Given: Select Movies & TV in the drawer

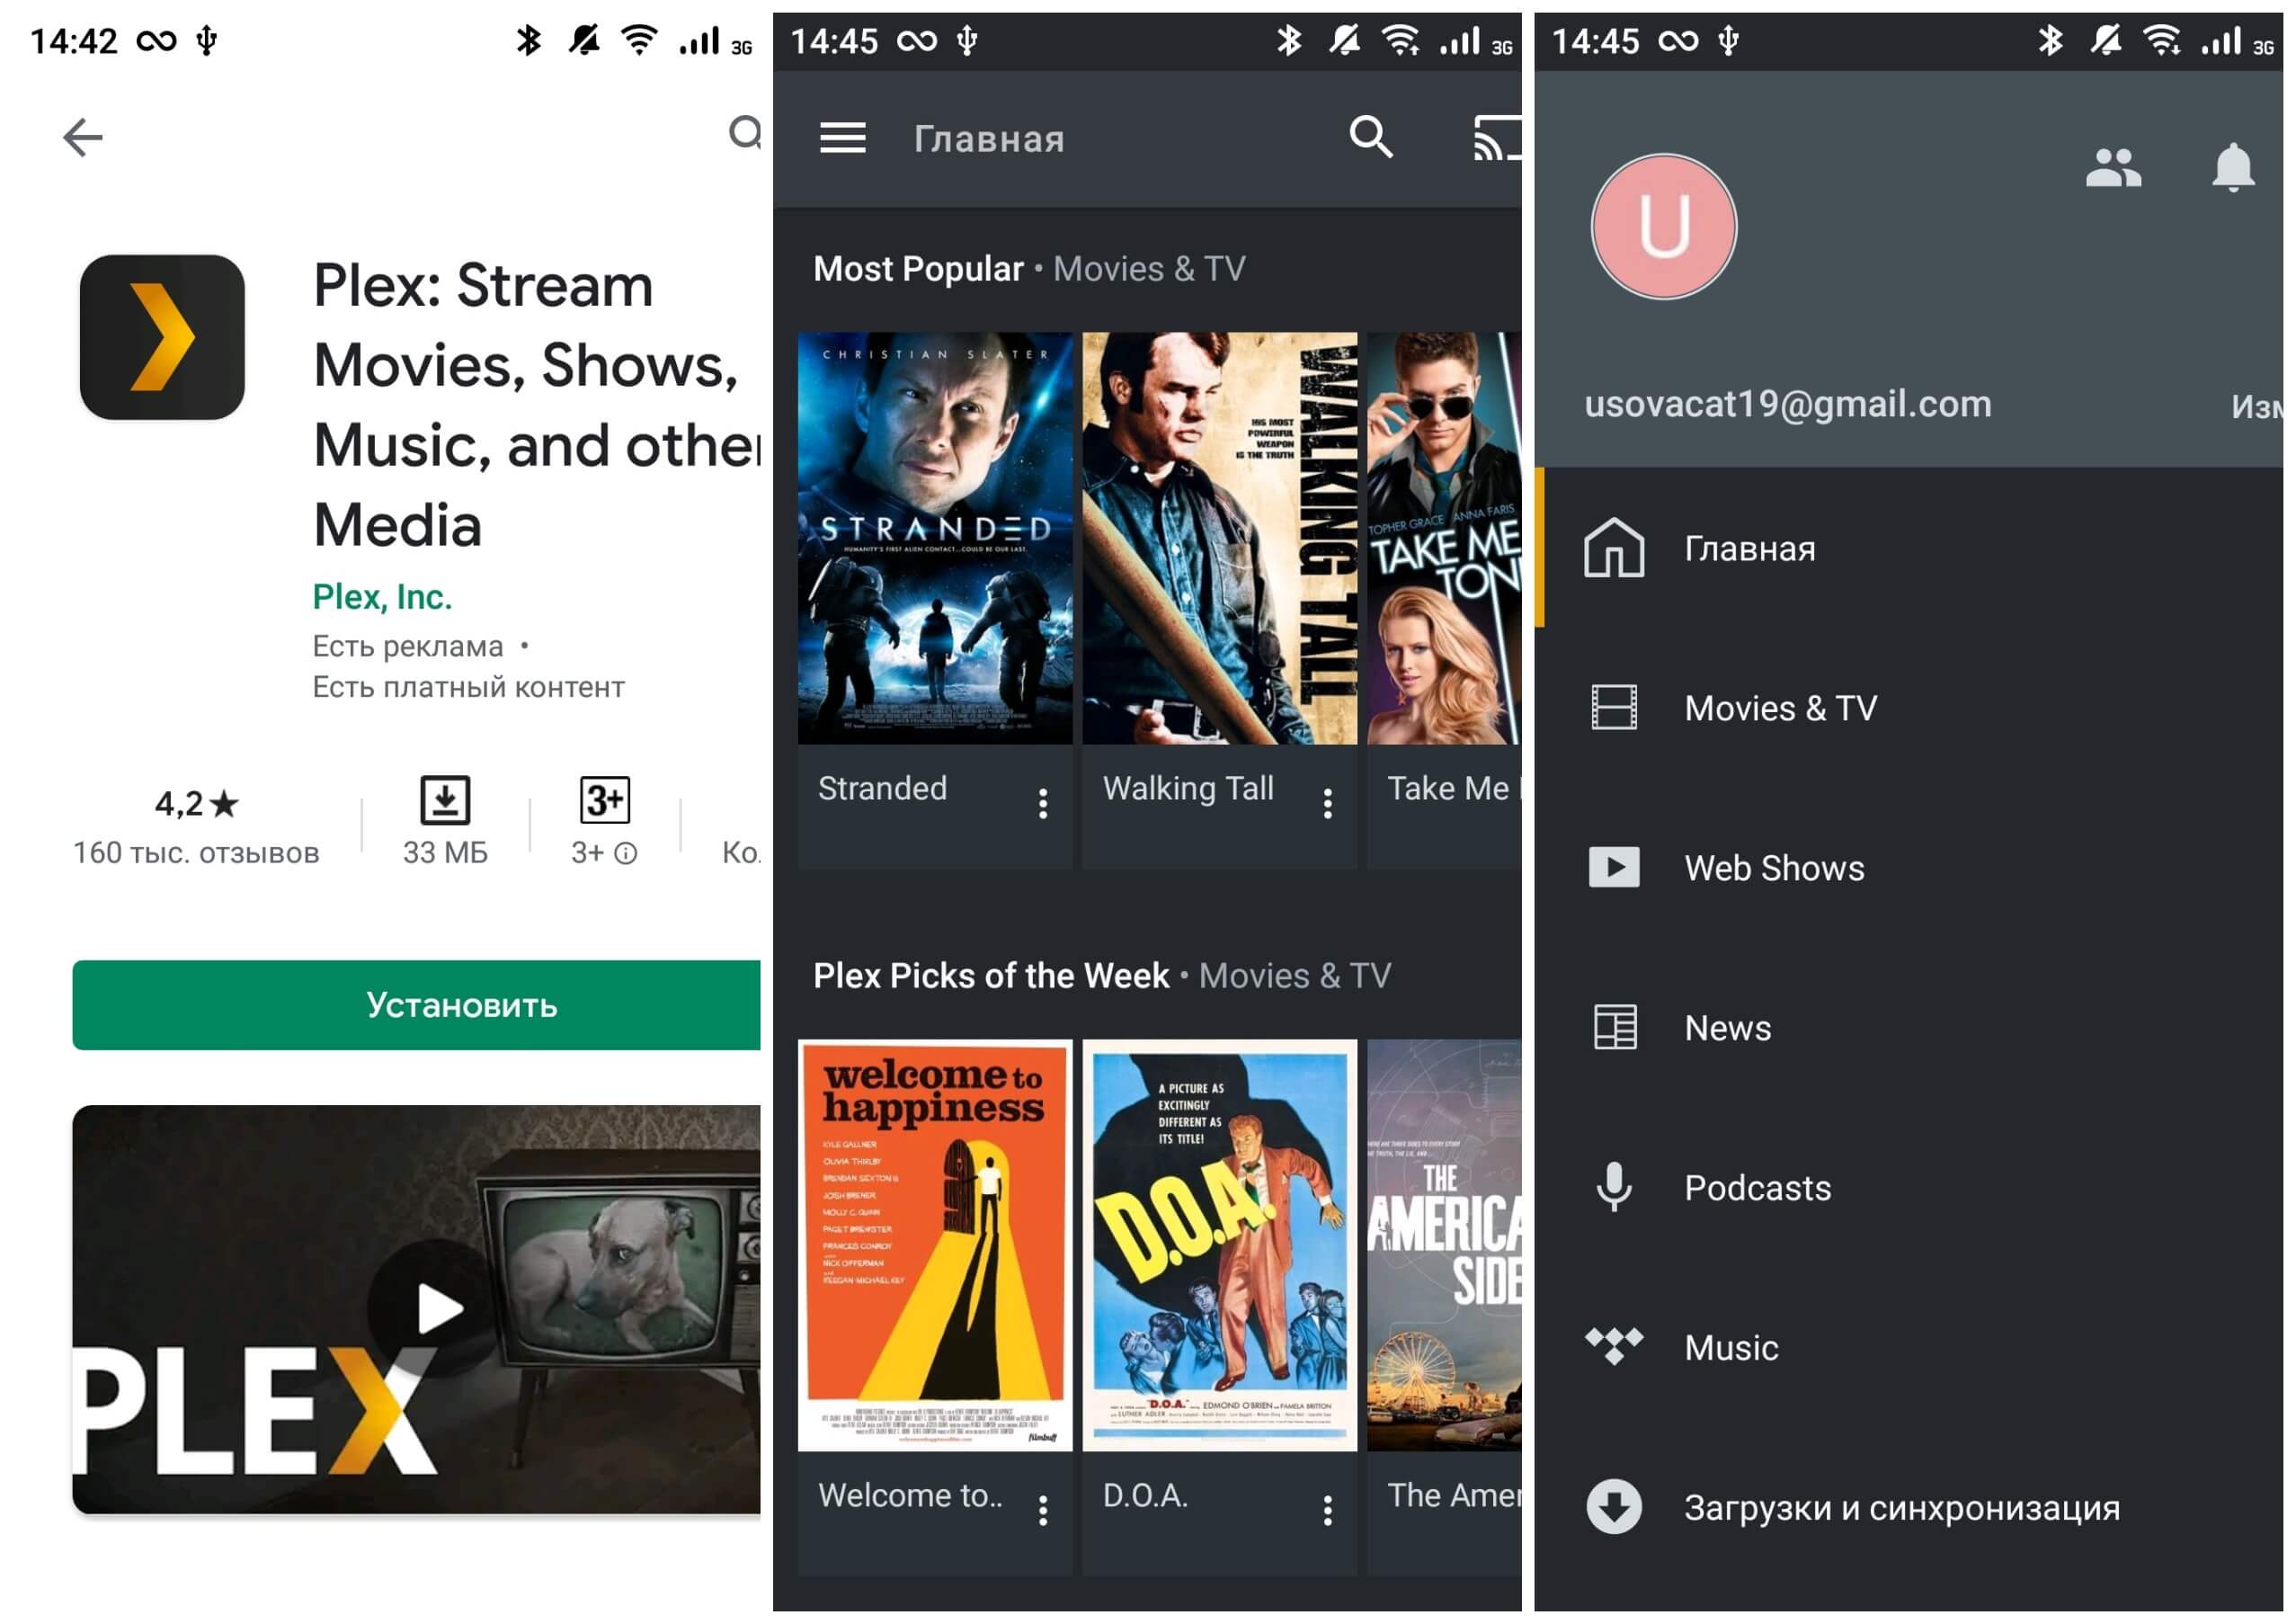Looking at the screenshot, I should click(x=1909, y=708).
